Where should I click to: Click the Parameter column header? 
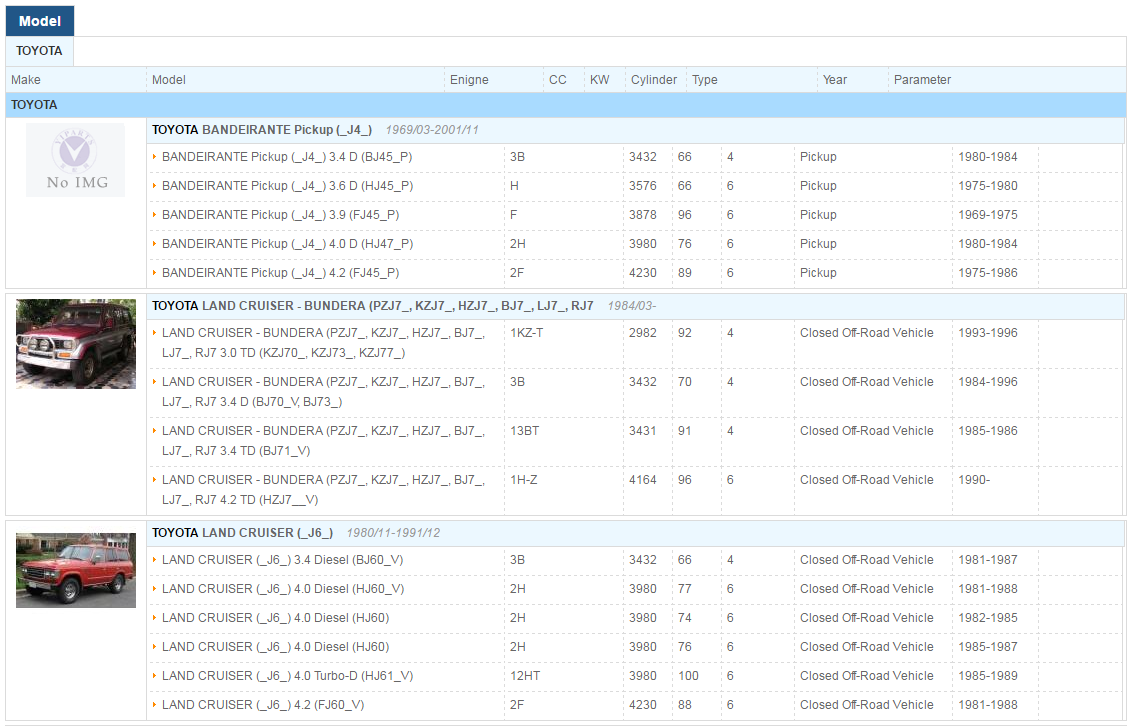922,79
